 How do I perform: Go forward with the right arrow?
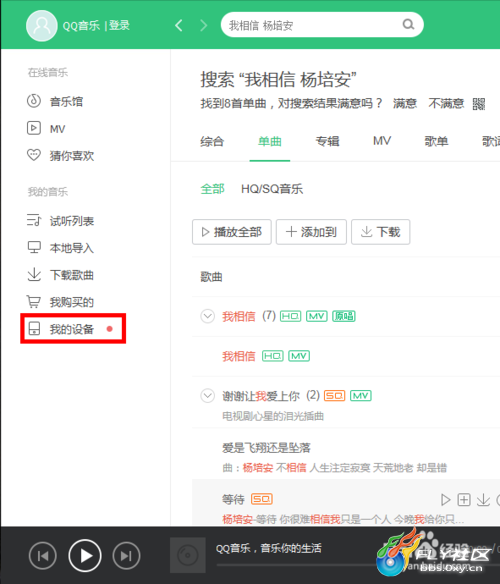click(203, 25)
